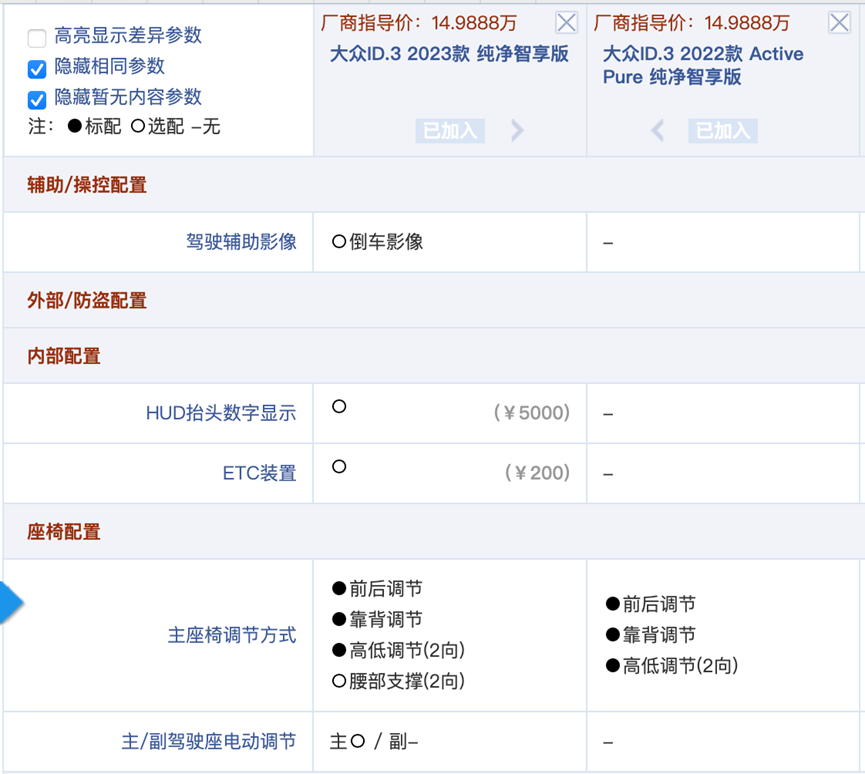The width and height of the screenshot is (865, 774).
Task: Open the 主/副驾驶座电动调节 parameter link
Action: click(x=209, y=741)
